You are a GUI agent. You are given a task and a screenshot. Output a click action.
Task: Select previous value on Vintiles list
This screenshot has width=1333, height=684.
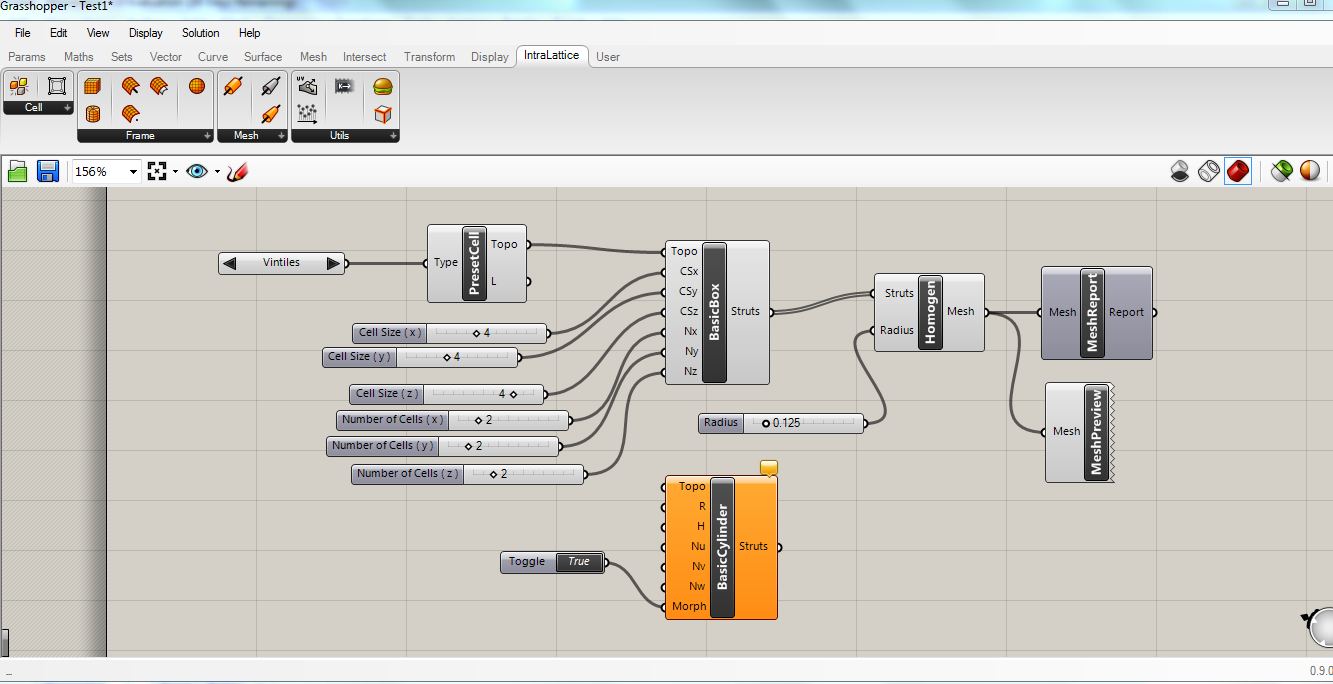tap(230, 263)
